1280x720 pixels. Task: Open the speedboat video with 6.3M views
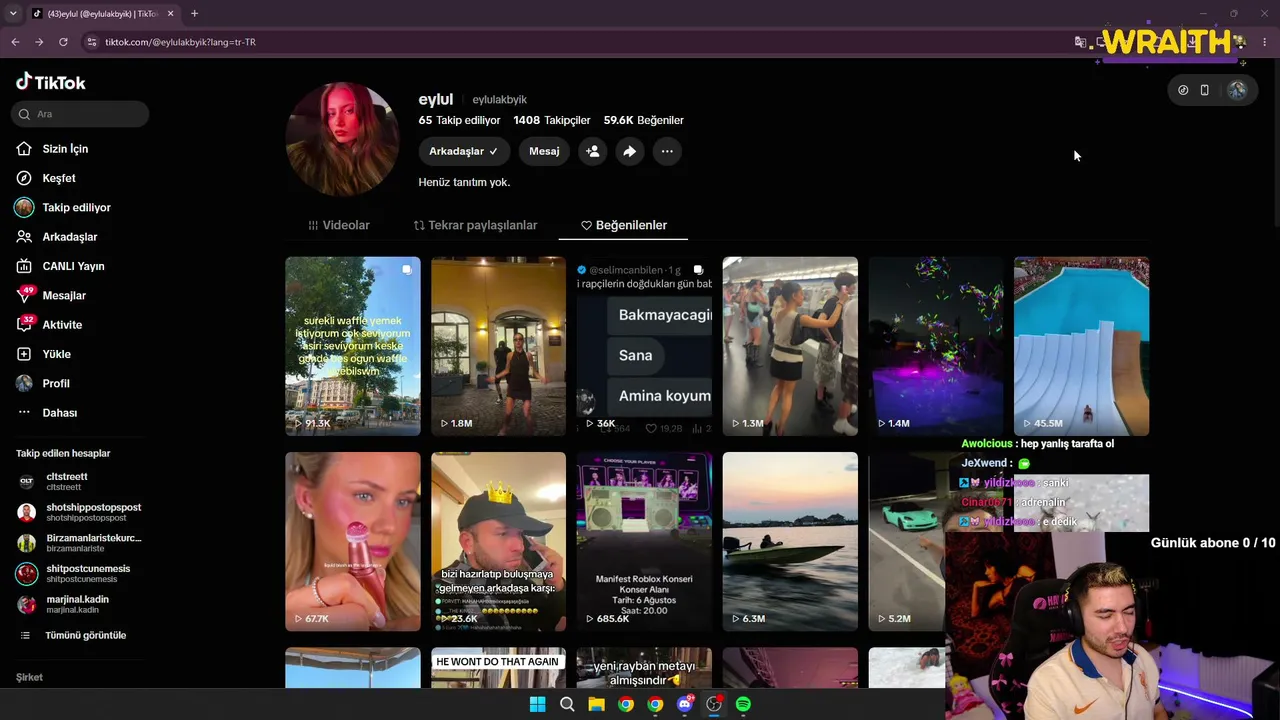tap(790, 541)
